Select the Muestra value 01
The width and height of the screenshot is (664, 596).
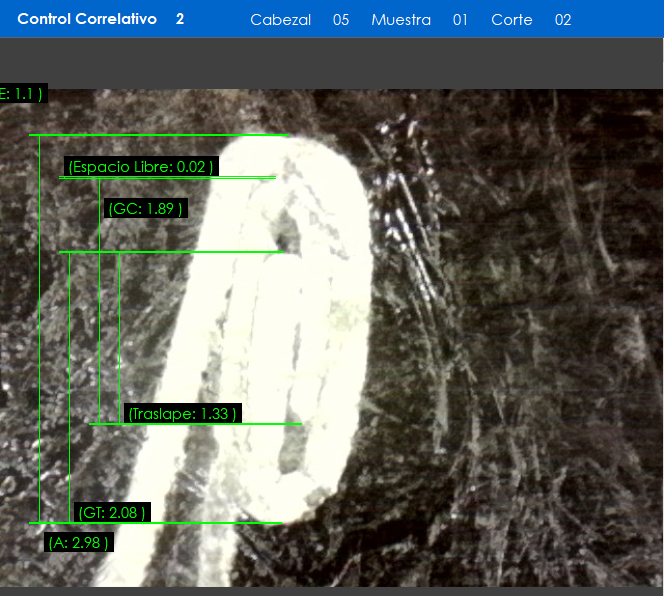pos(460,20)
